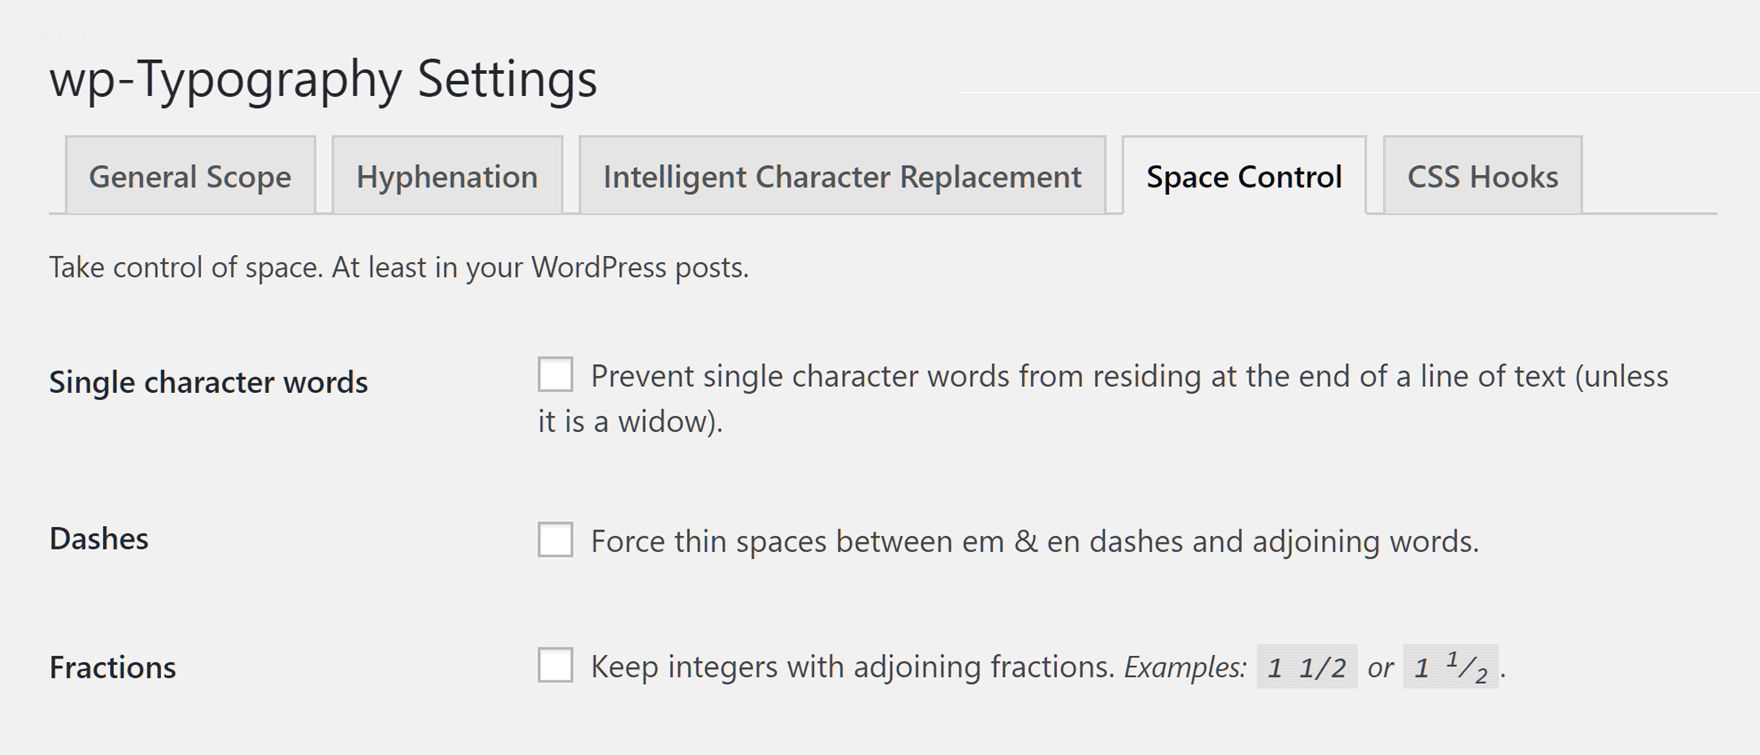Click the Dashes setting label

[x=98, y=538]
